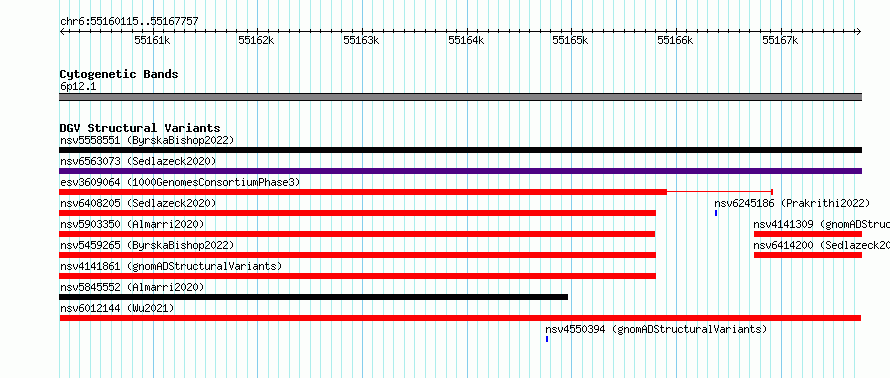This screenshot has width=890, height=378.
Task: Click the 55166k ruler position
Action: (676, 40)
